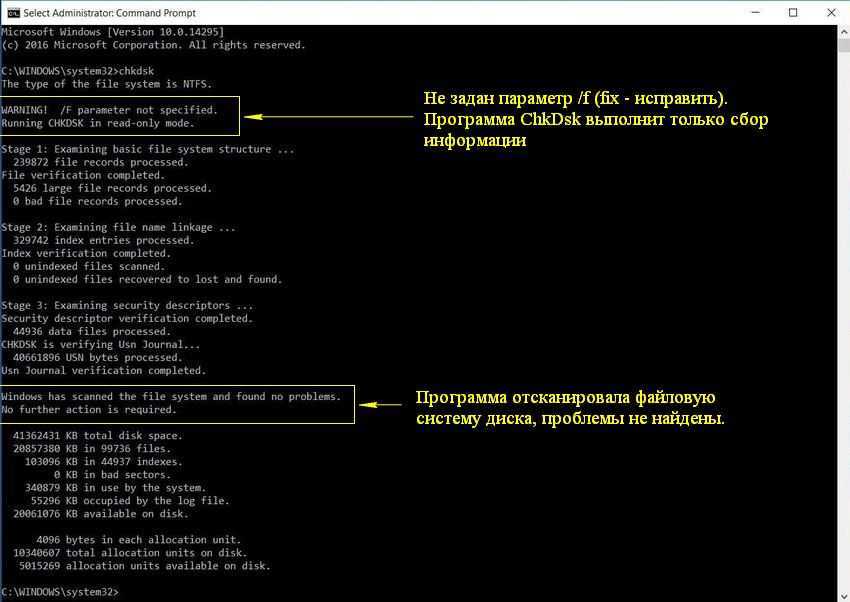Close the Command Prompt window
This screenshot has width=850, height=602.
pyautogui.click(x=831, y=12)
